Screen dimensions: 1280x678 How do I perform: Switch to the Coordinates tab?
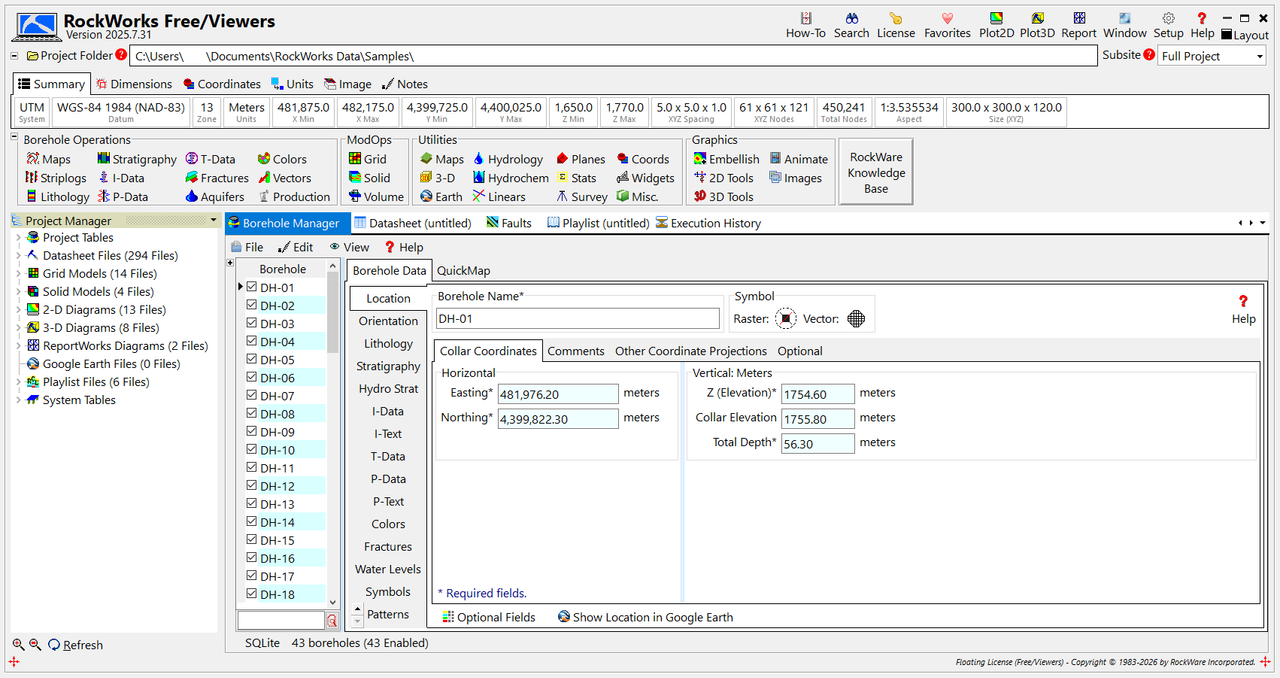coord(220,84)
